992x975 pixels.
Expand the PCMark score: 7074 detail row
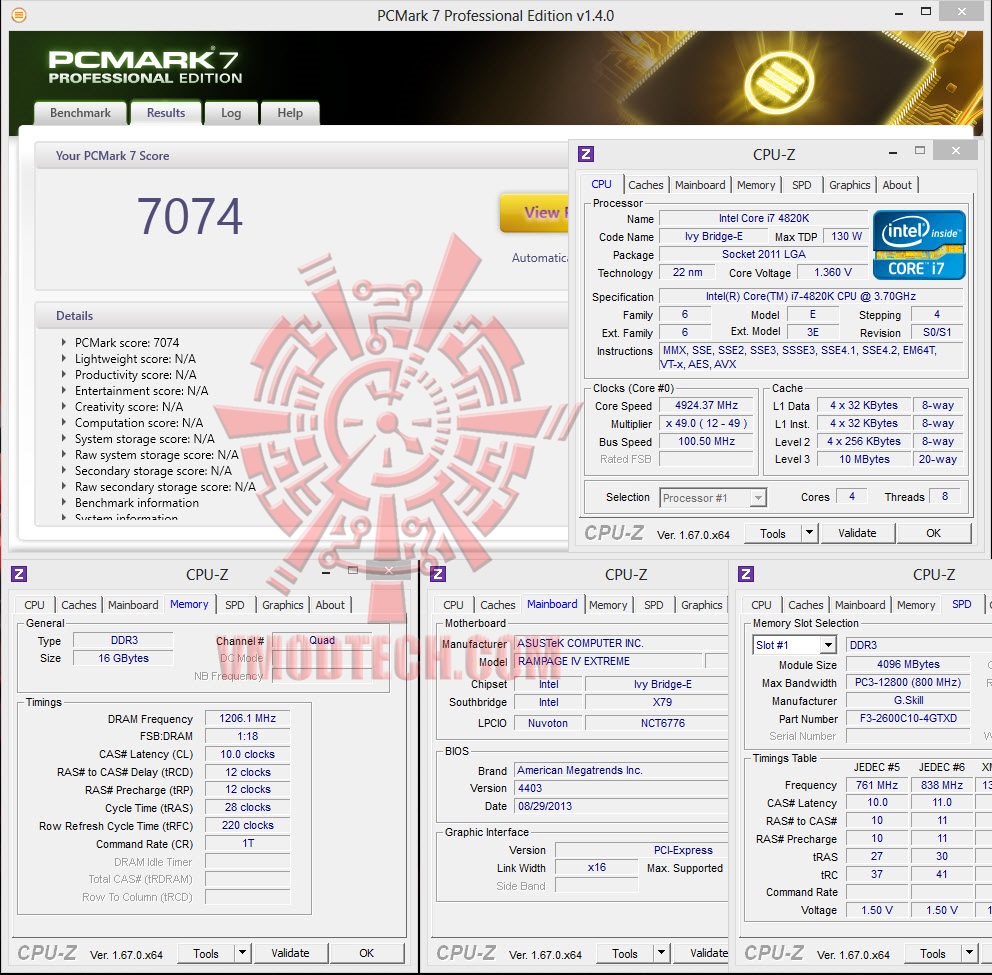(x=63, y=342)
